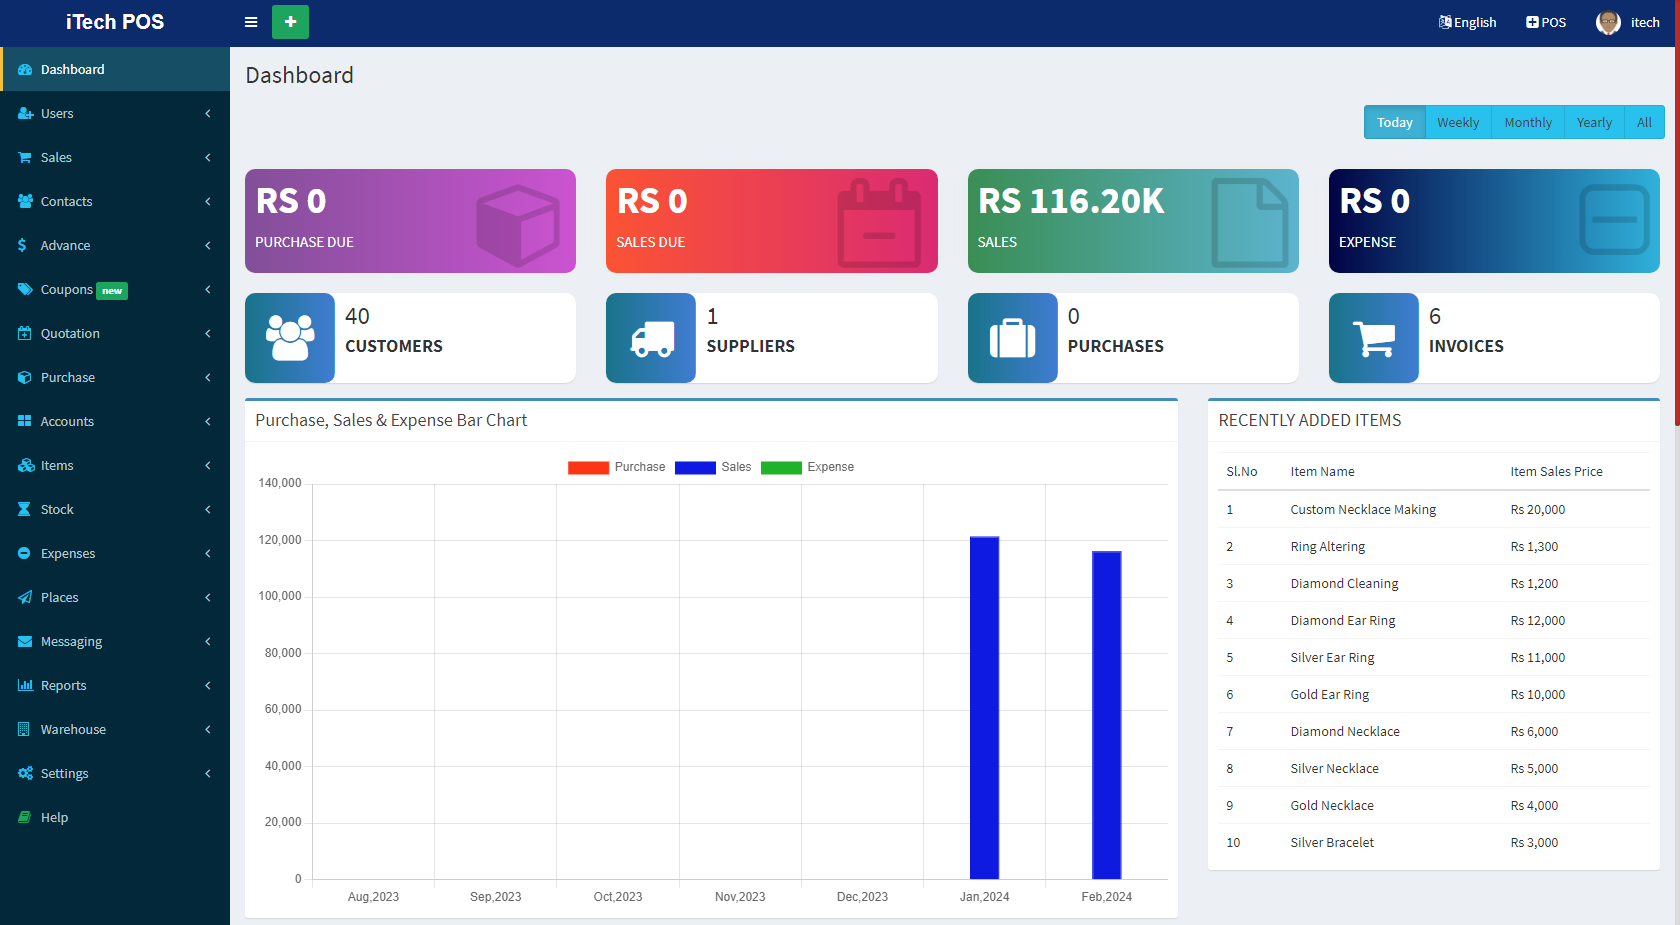Click the SALES RS 116.20K card
The height and width of the screenshot is (925, 1680).
click(1132, 221)
